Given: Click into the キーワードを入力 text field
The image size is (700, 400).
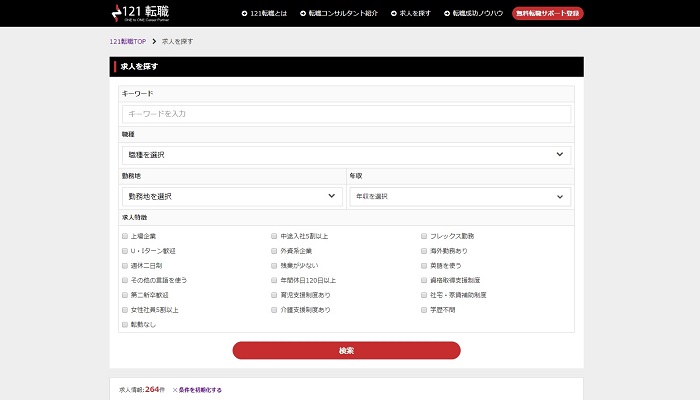Looking at the screenshot, I should pyautogui.click(x=346, y=114).
